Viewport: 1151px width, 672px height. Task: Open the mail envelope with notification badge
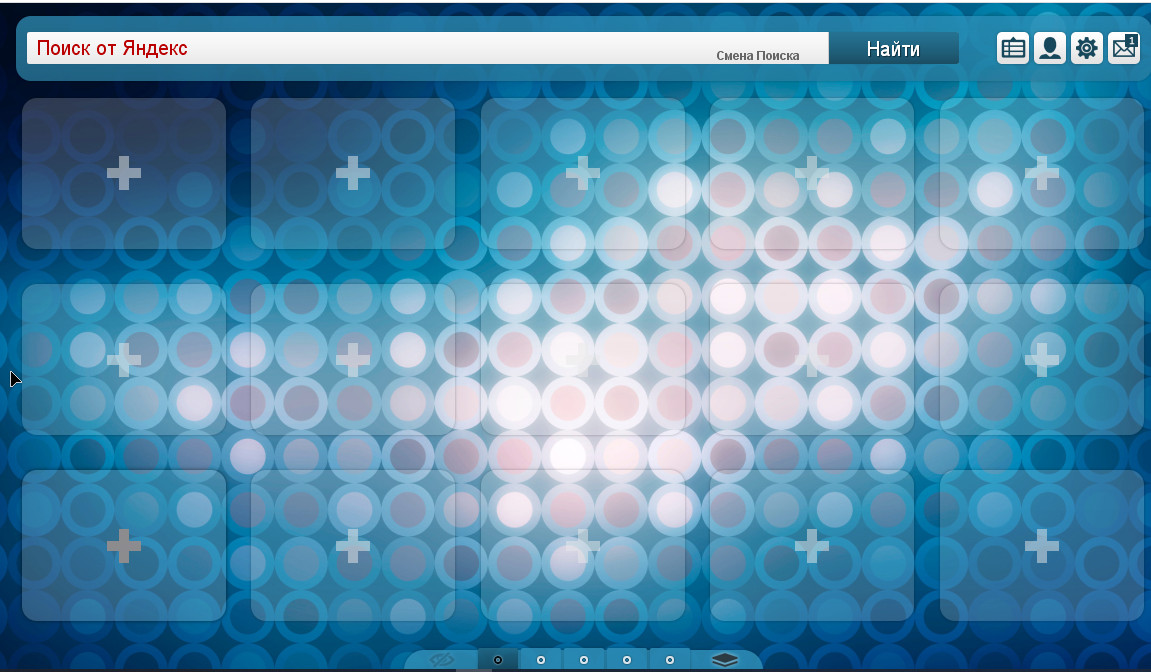[x=1124, y=48]
